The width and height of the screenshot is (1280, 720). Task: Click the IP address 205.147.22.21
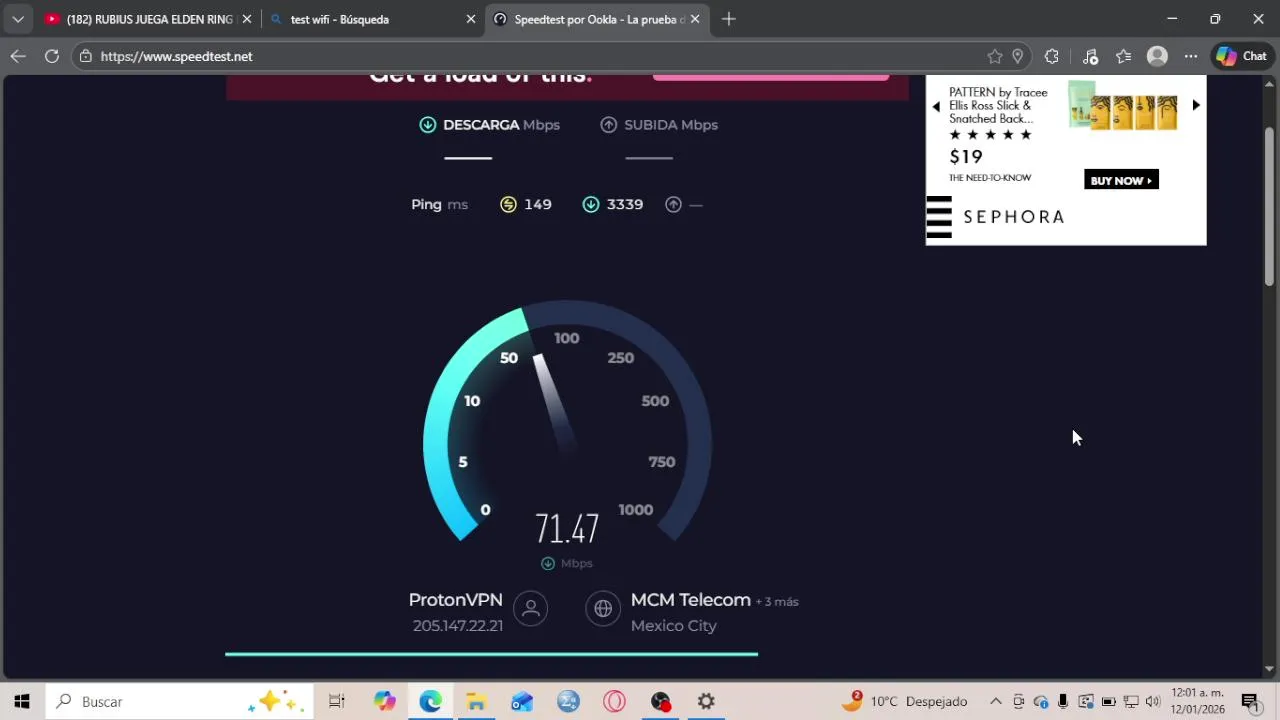tap(458, 626)
